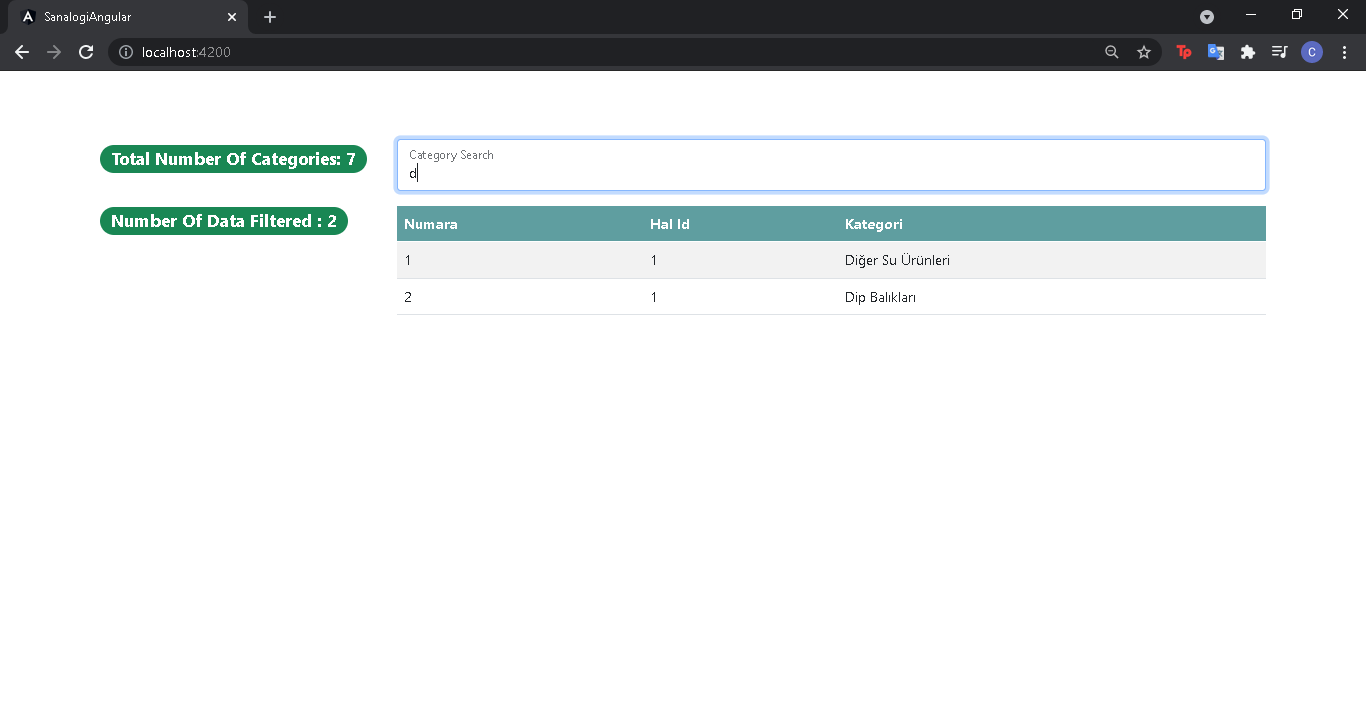Open the Google Translate extension icon
Viewport: 1366px width, 728px height.
1216,52
